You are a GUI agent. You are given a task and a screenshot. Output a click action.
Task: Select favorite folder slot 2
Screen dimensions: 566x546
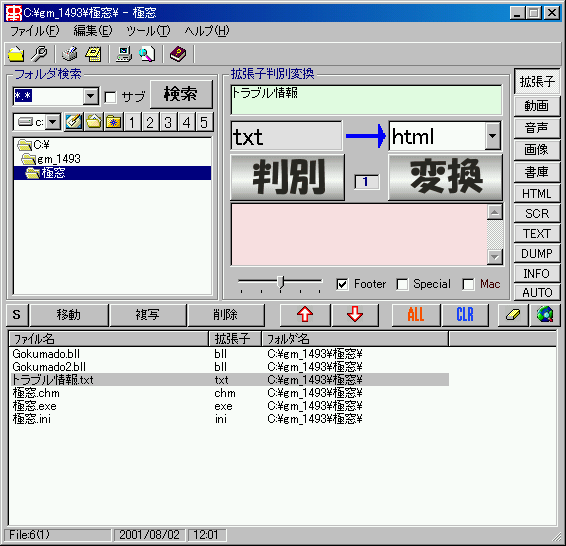[x=150, y=122]
